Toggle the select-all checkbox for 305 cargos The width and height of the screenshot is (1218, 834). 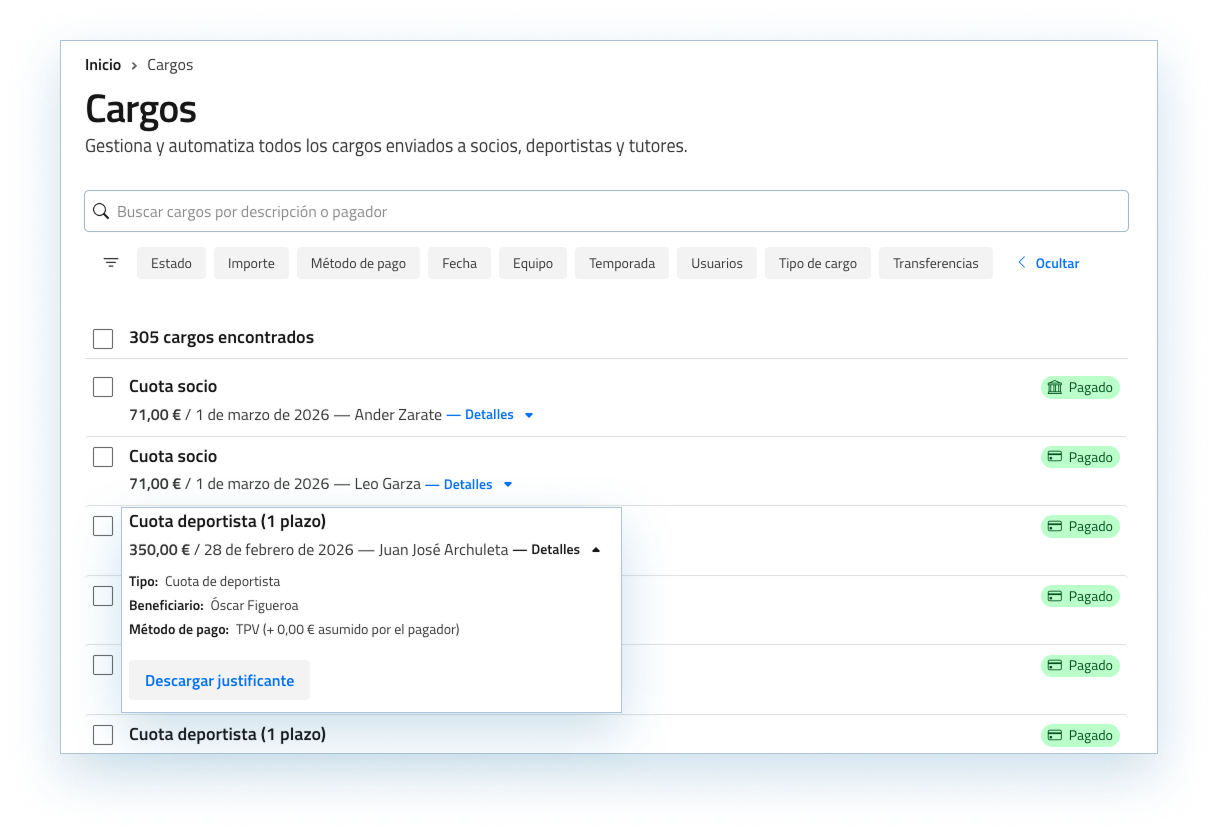tap(103, 338)
